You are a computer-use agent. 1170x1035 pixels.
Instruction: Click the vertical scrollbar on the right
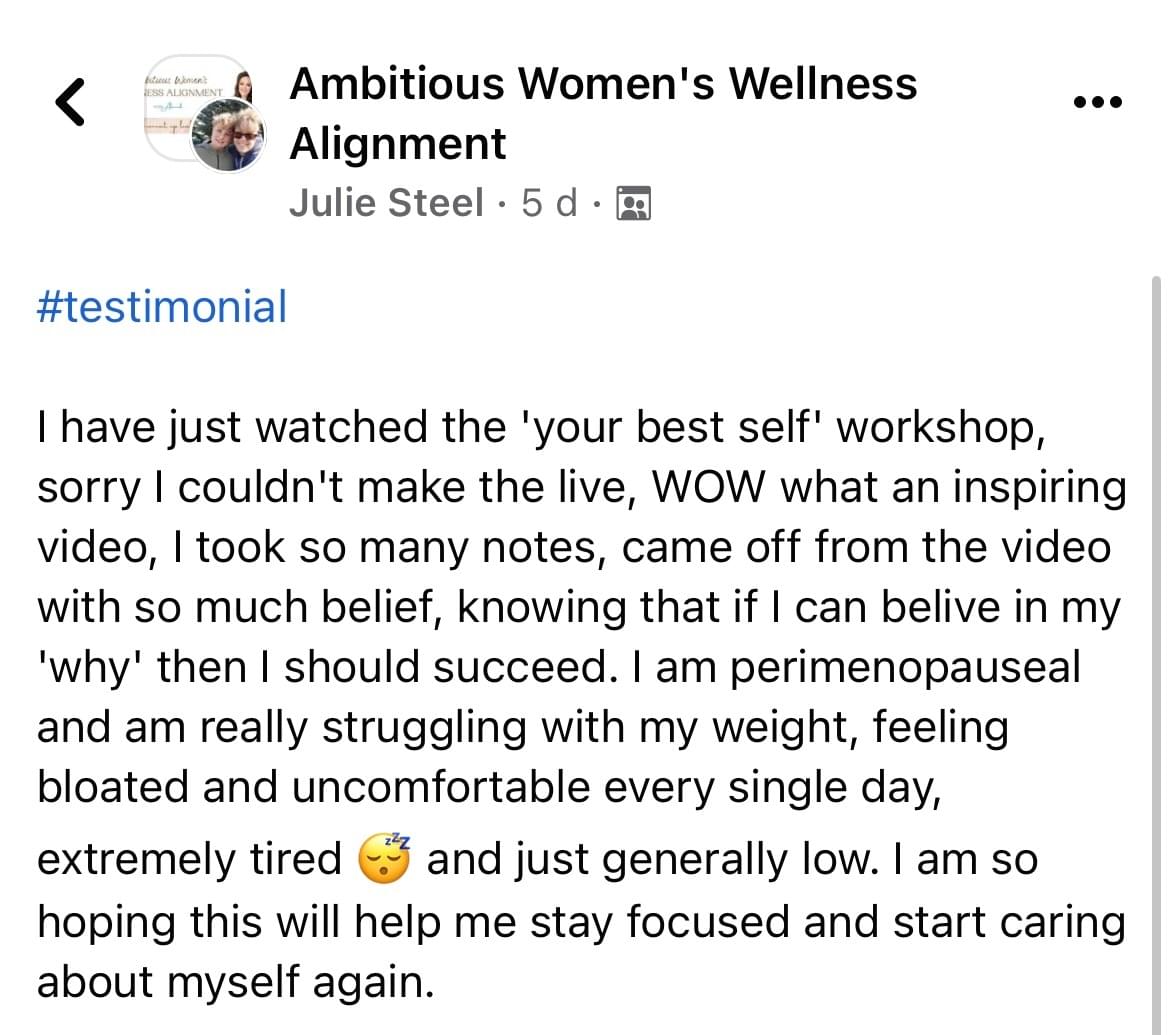coord(1156,654)
